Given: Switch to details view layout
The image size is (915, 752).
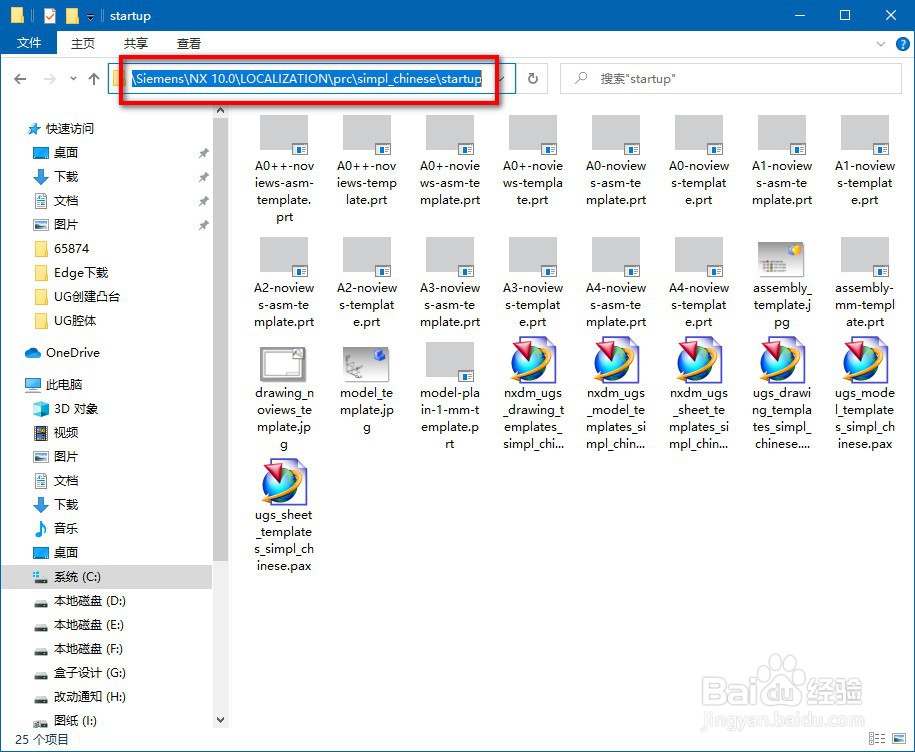Looking at the screenshot, I should 876,739.
